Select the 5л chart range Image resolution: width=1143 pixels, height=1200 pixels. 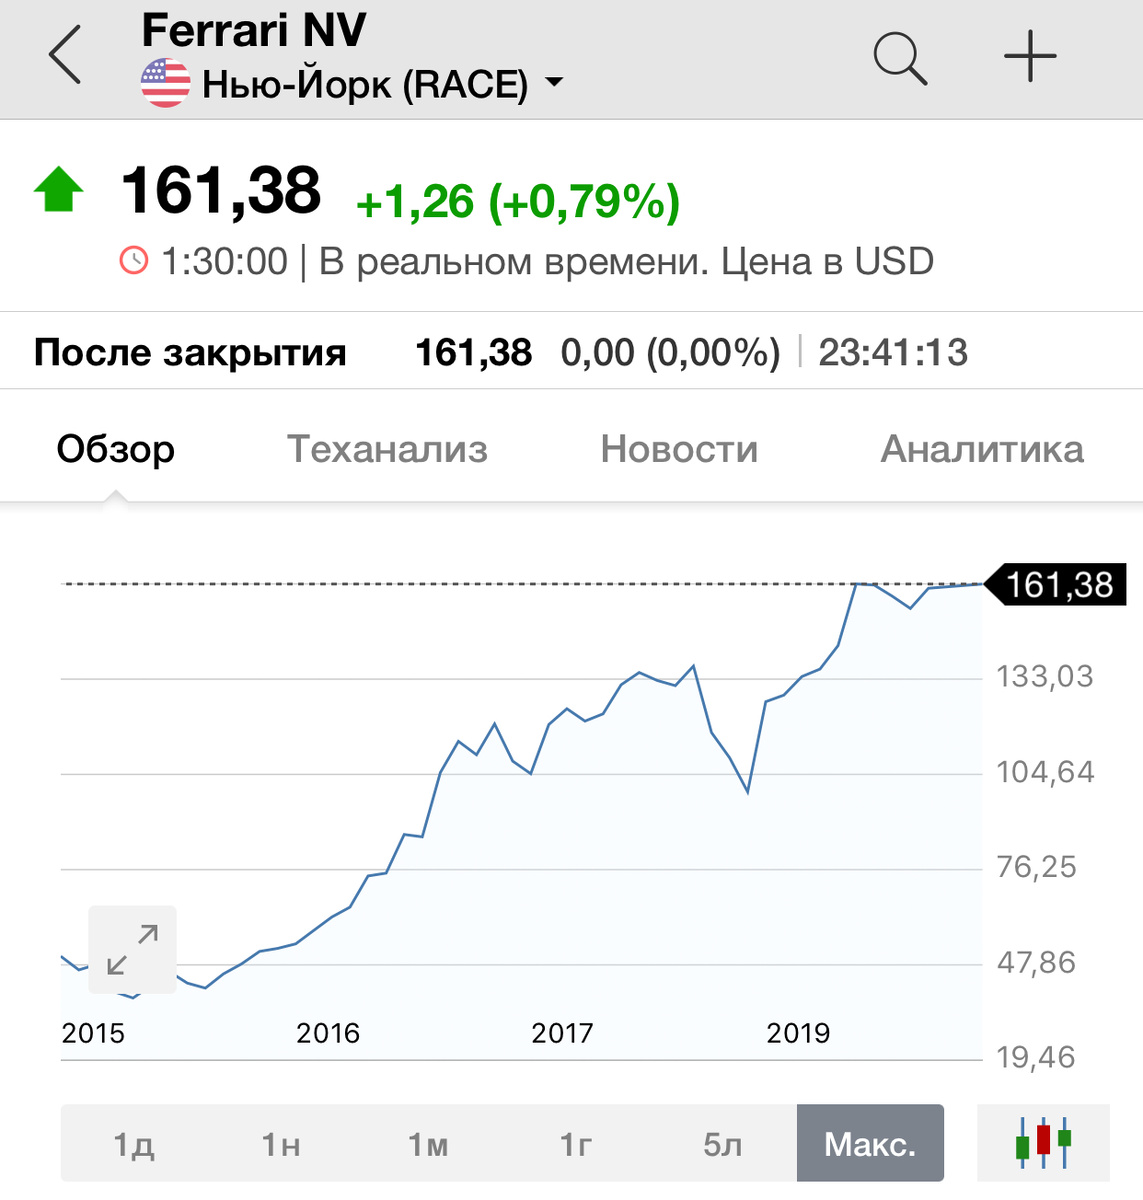click(723, 1143)
